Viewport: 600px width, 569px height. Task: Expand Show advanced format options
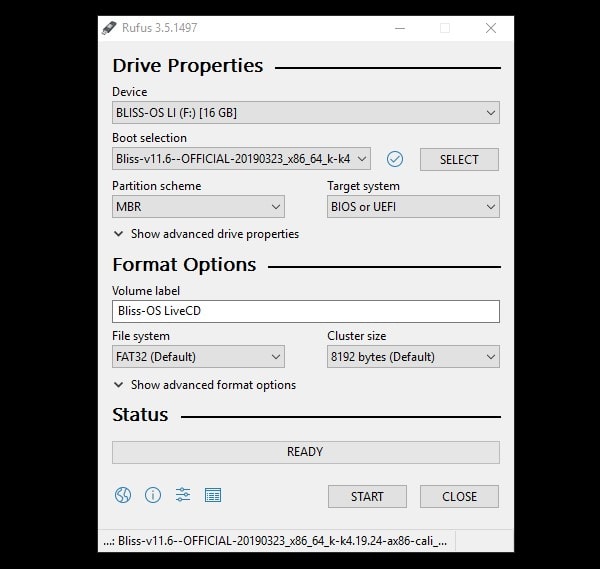pyautogui.click(x=205, y=385)
